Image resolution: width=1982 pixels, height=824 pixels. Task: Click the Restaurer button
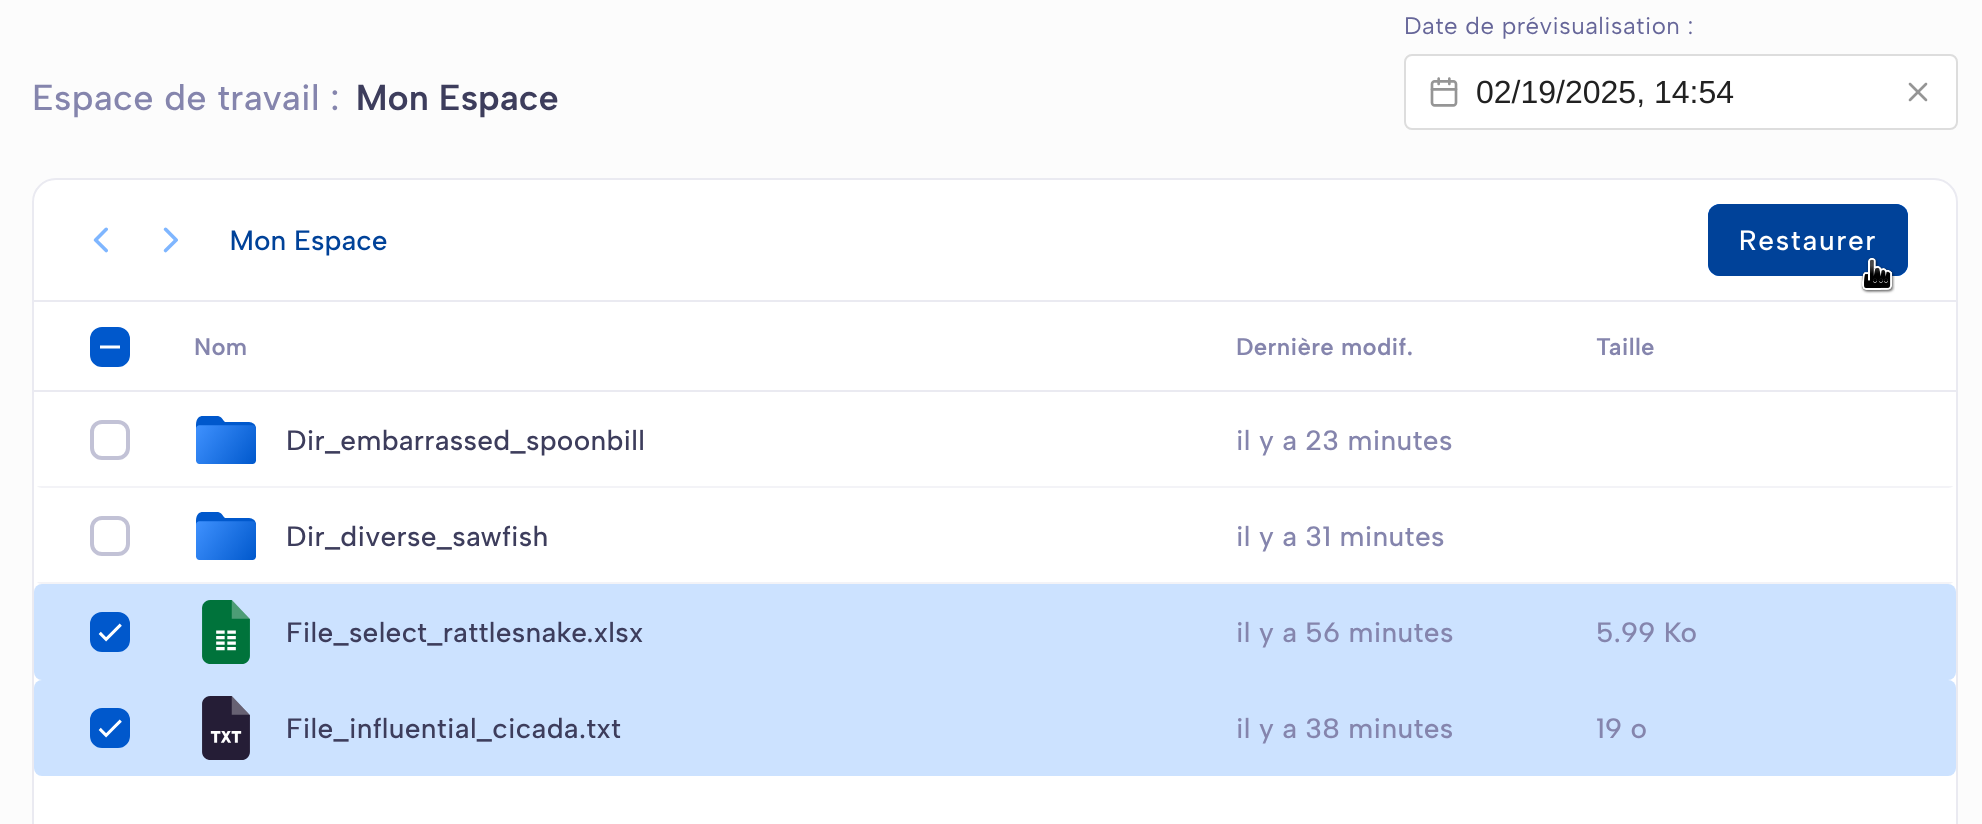point(1807,240)
